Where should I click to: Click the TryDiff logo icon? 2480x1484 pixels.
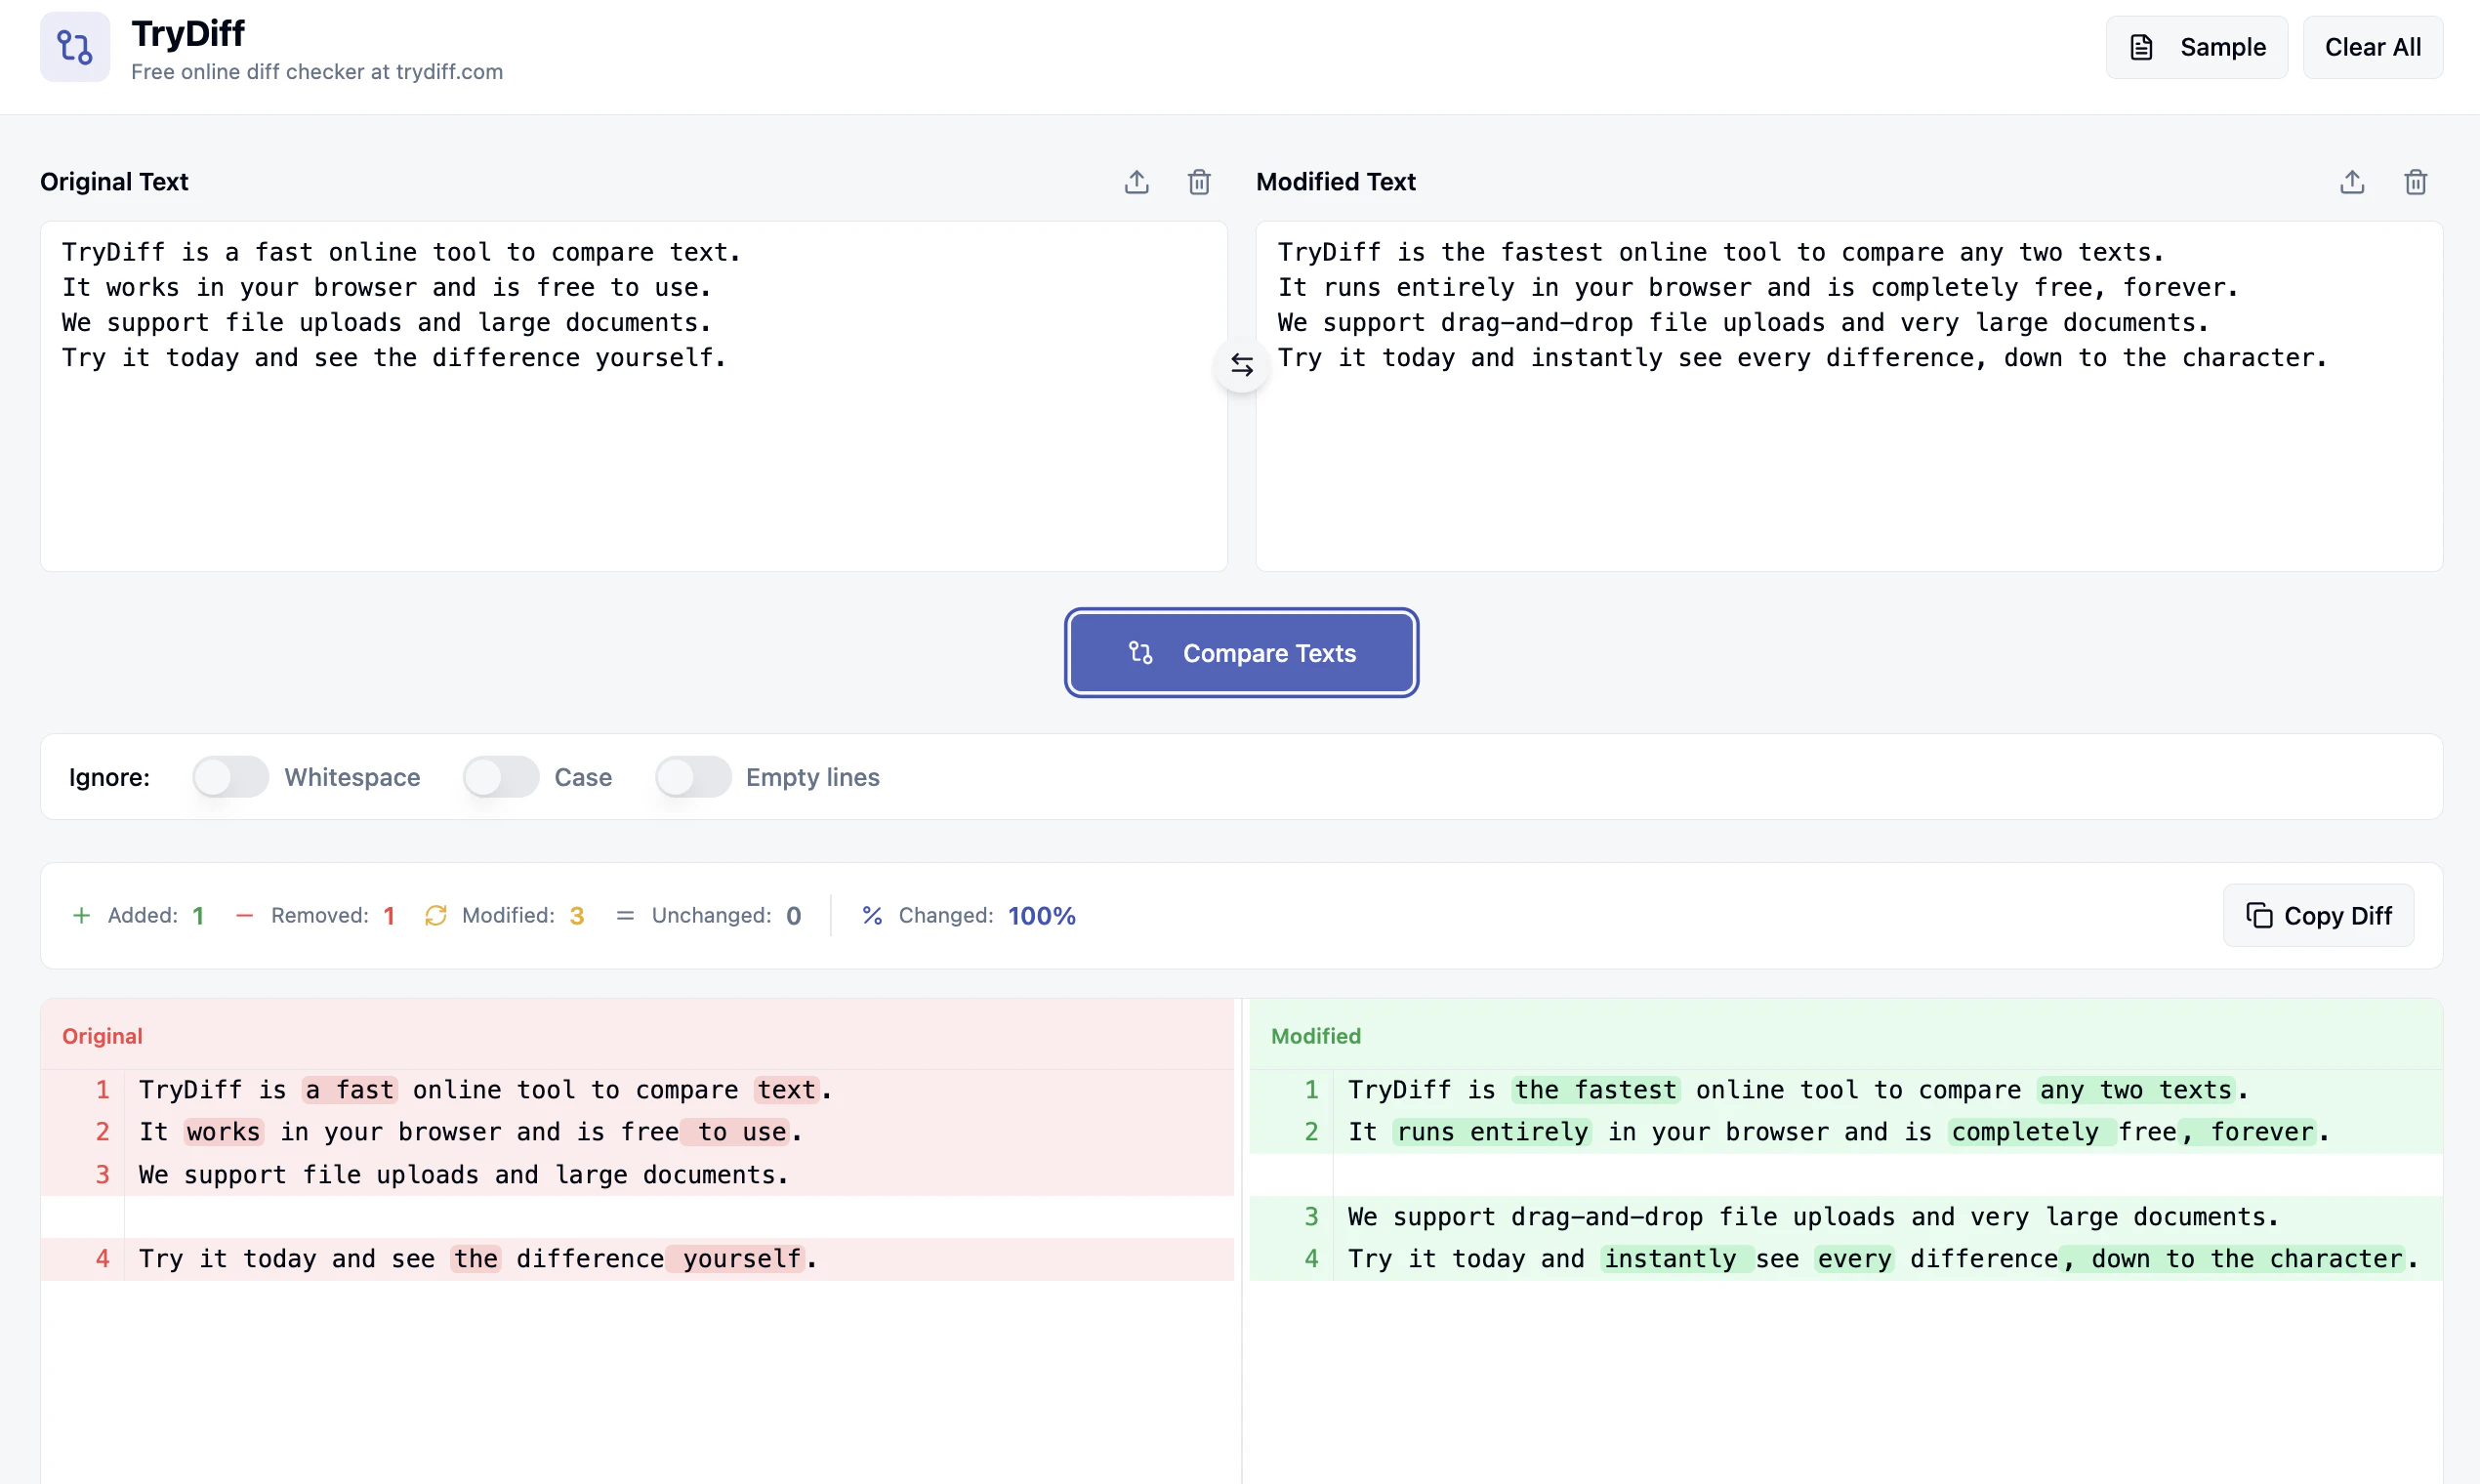pyautogui.click(x=74, y=47)
